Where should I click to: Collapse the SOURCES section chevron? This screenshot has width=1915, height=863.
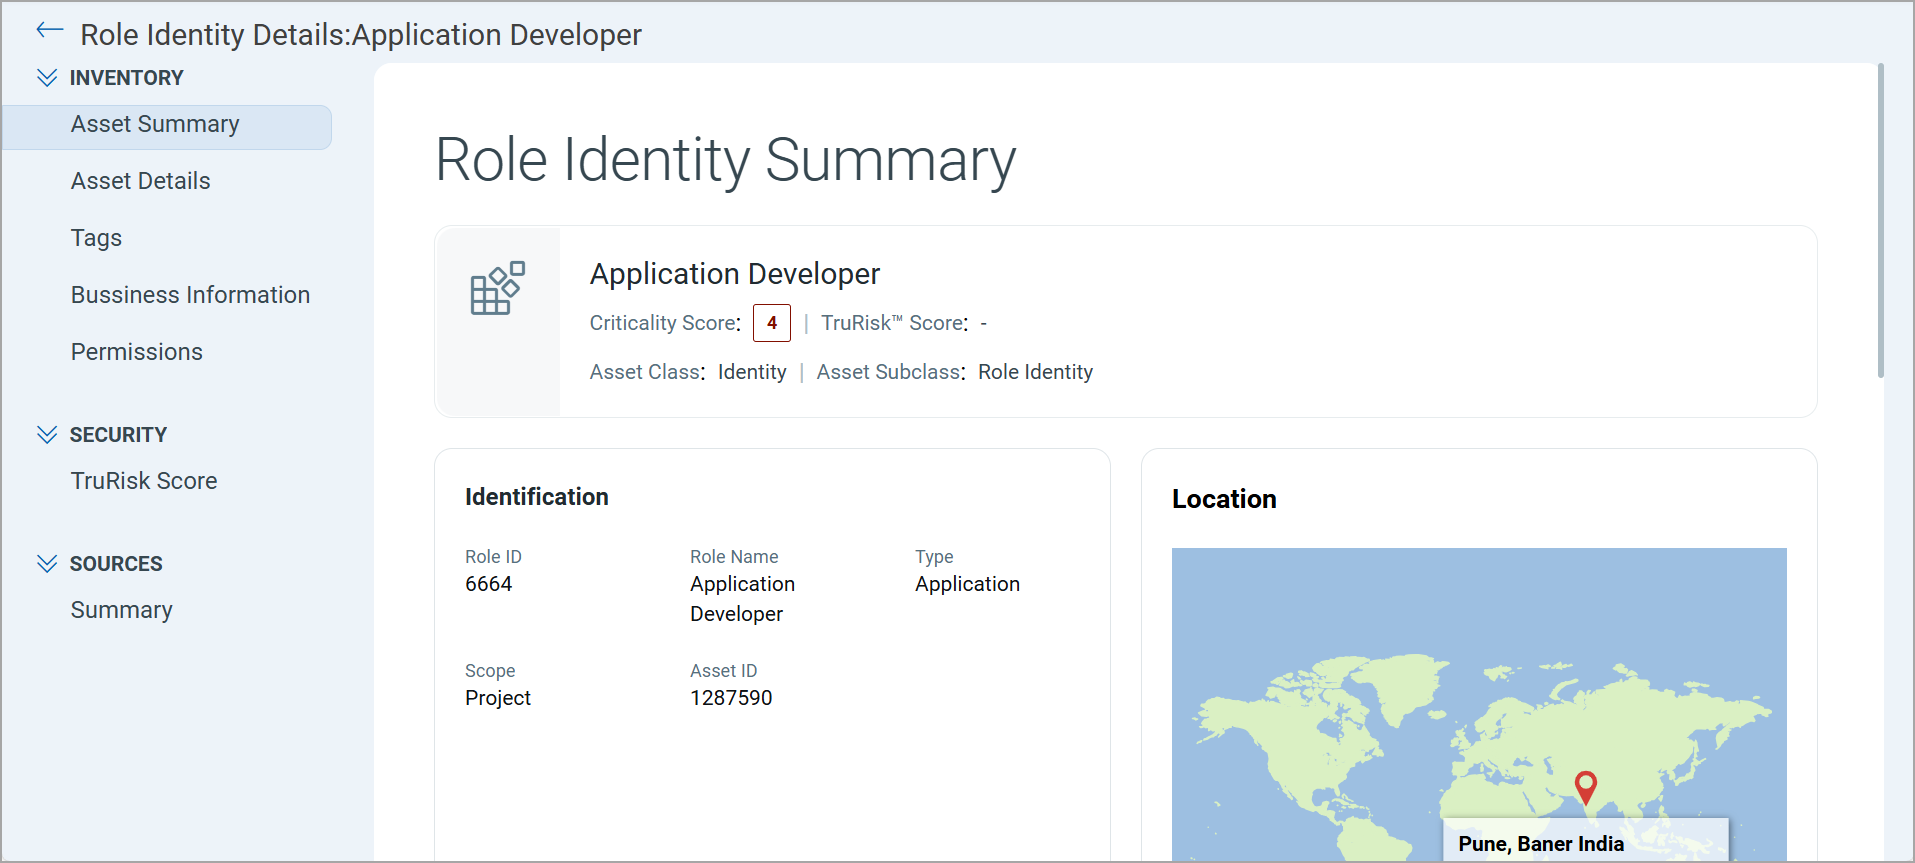[x=47, y=564]
